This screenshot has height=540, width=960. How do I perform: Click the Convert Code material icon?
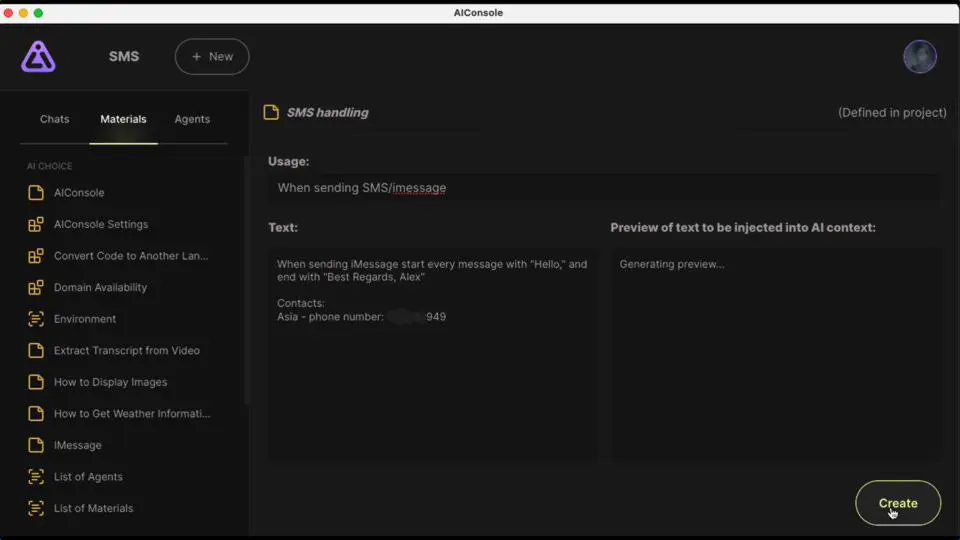[36, 256]
